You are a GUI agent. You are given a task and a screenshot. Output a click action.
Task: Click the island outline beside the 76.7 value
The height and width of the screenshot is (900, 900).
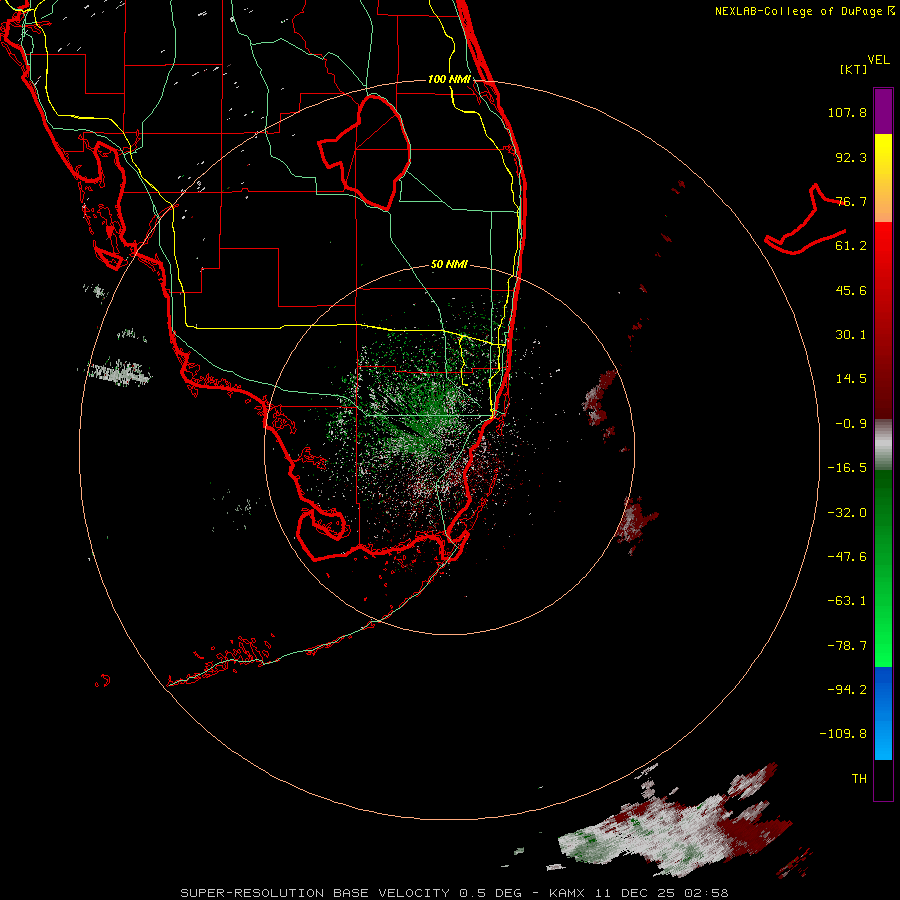click(x=805, y=221)
